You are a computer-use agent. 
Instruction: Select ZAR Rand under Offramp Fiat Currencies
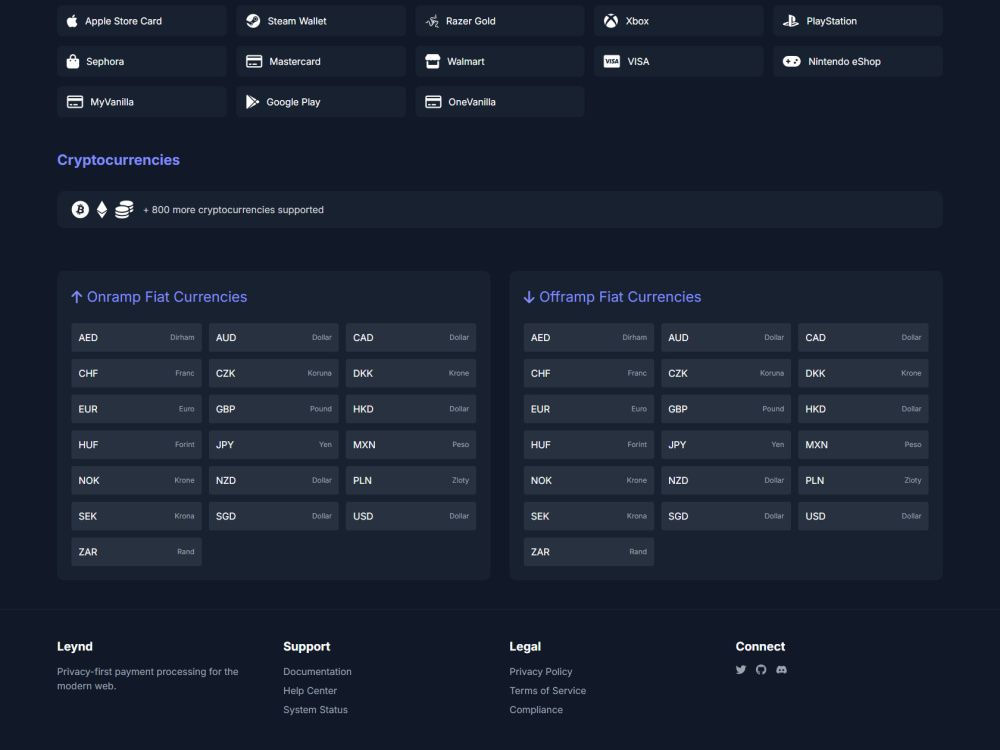click(x=589, y=552)
